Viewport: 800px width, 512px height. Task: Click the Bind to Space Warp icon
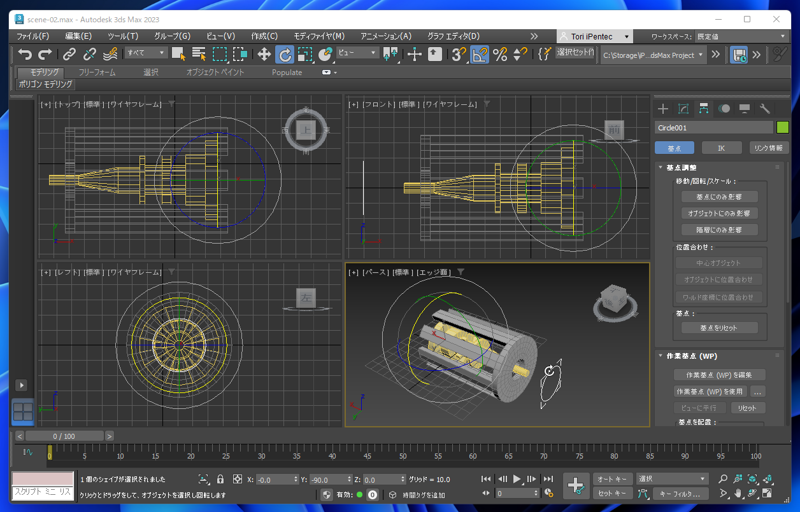[110, 54]
